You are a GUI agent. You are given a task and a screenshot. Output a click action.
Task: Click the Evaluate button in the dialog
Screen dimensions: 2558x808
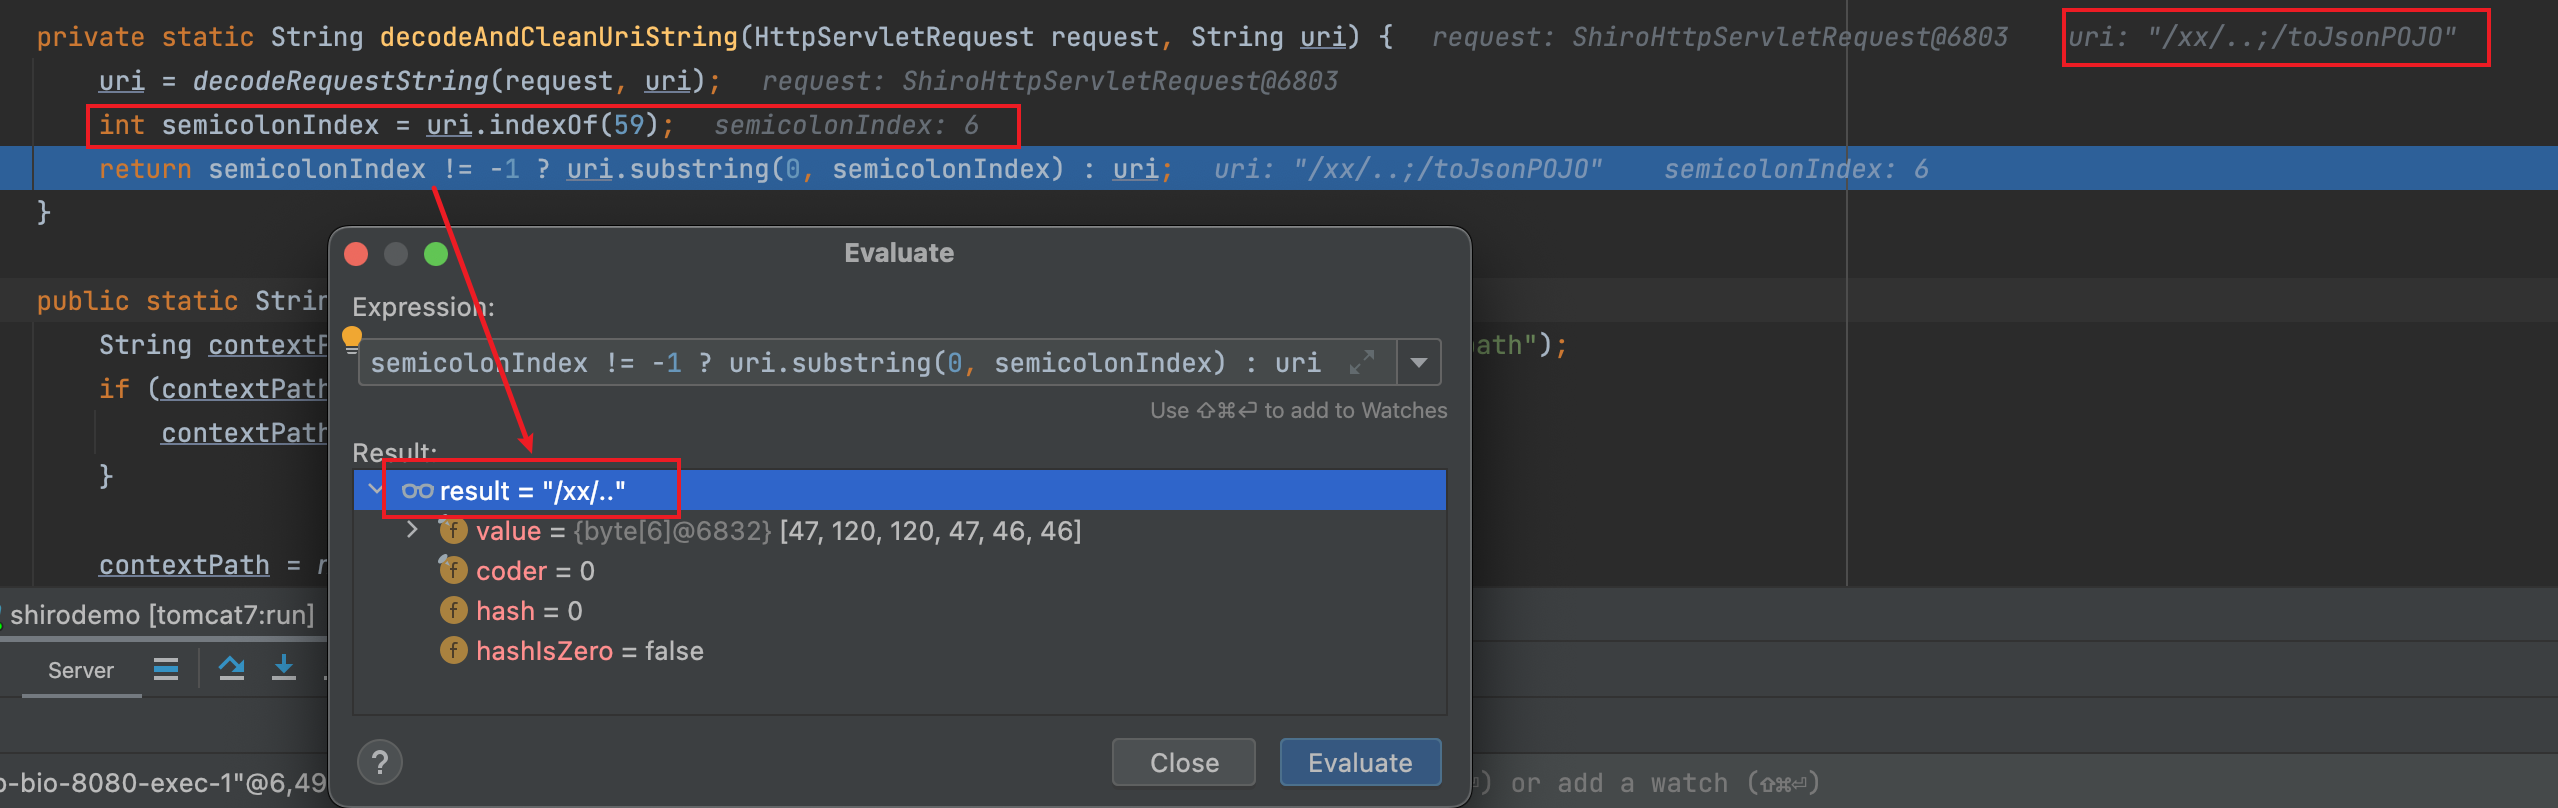tap(1360, 762)
